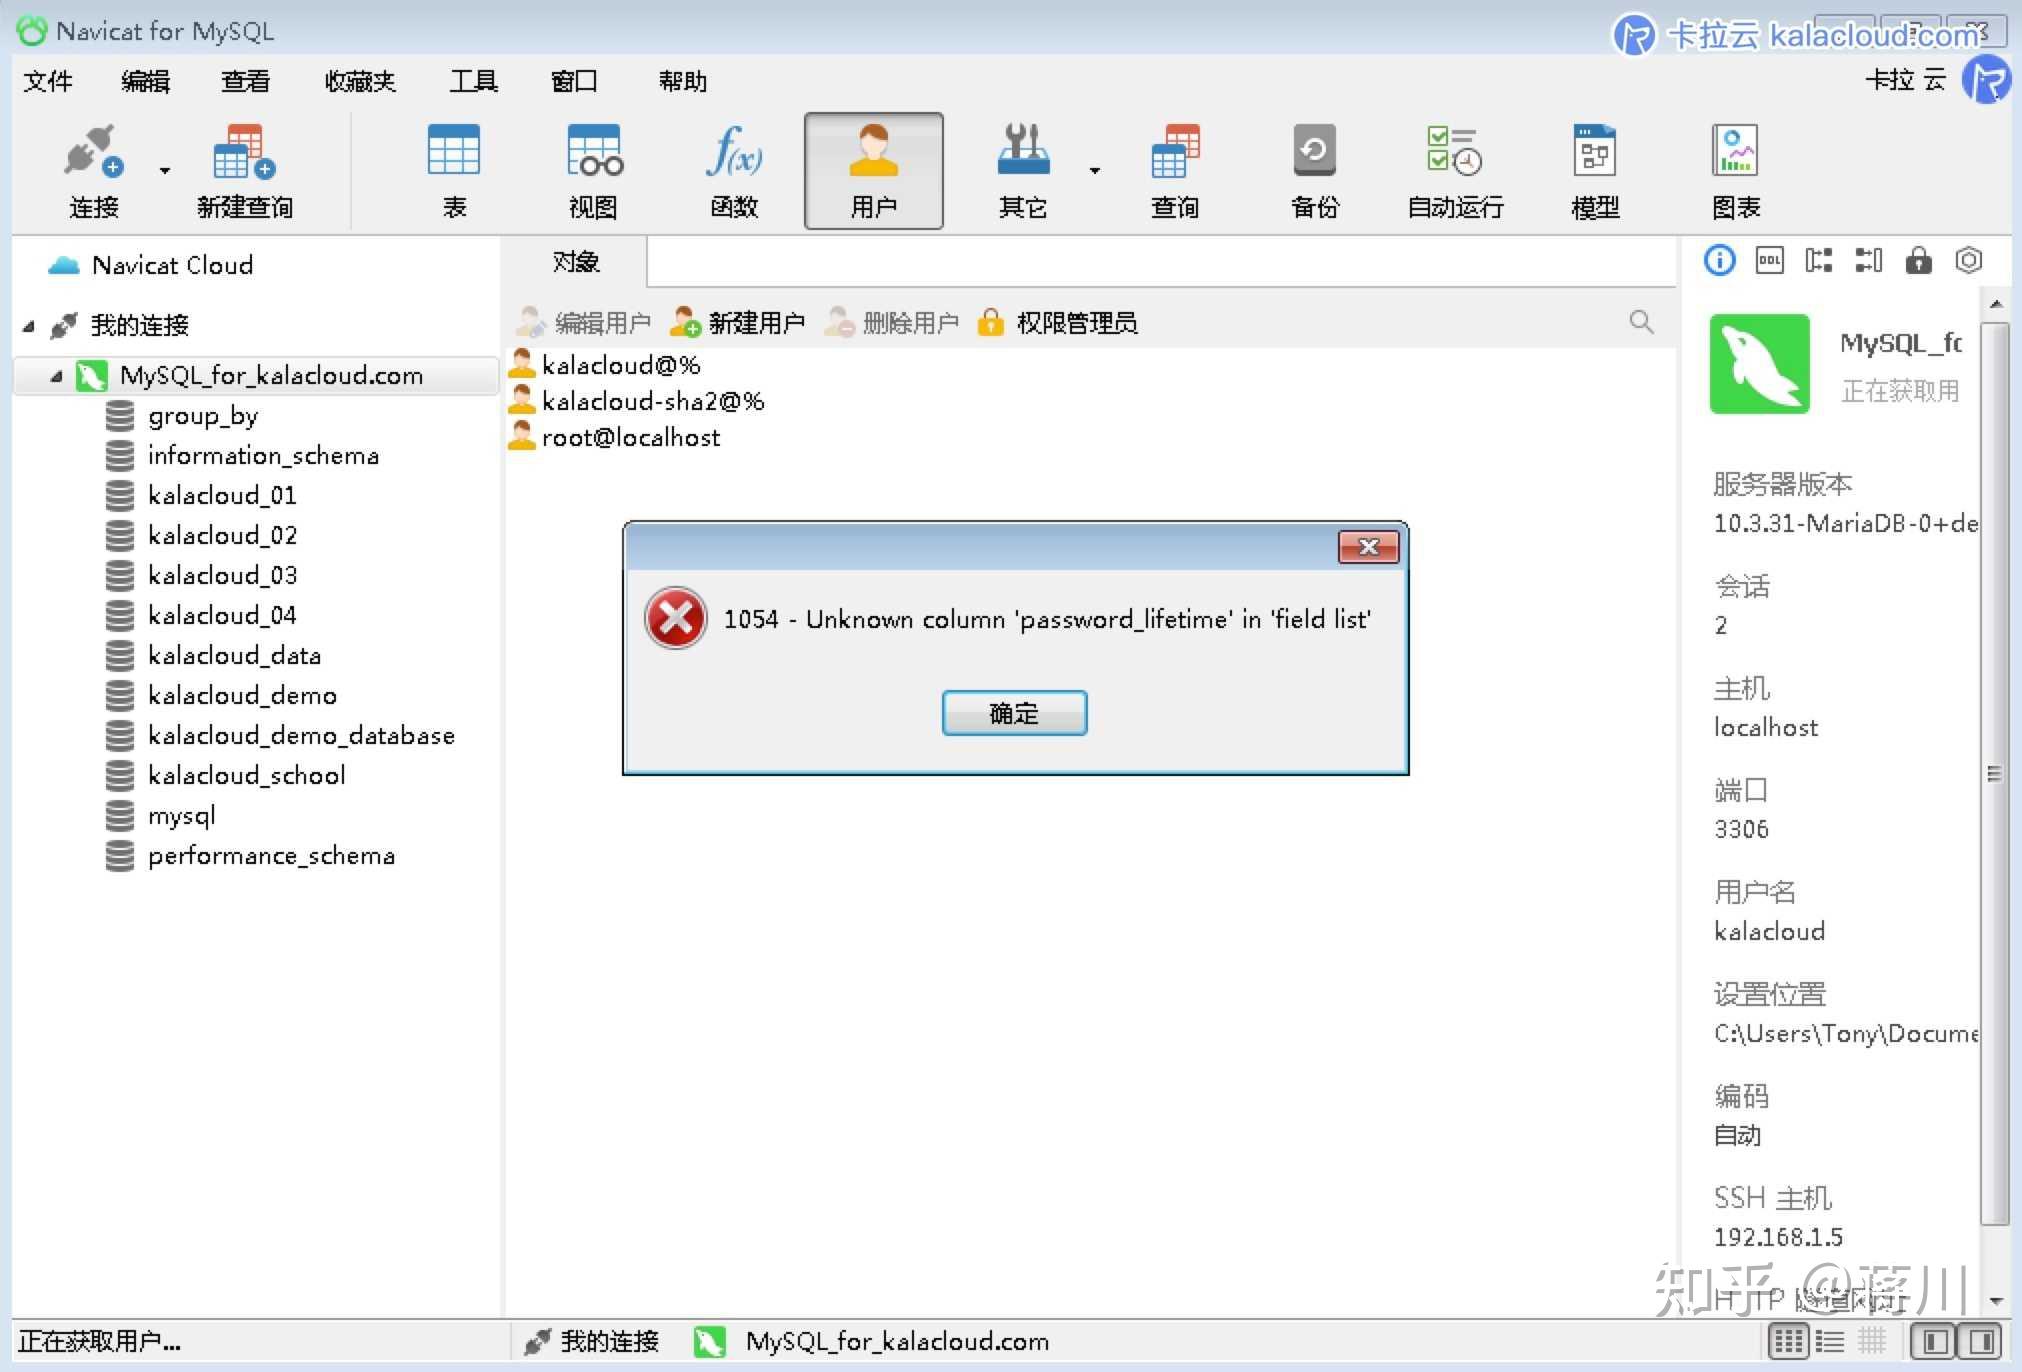Click the info panel vertical scrollbar
Screen dimensions: 2022x1372
click(x=1995, y=773)
